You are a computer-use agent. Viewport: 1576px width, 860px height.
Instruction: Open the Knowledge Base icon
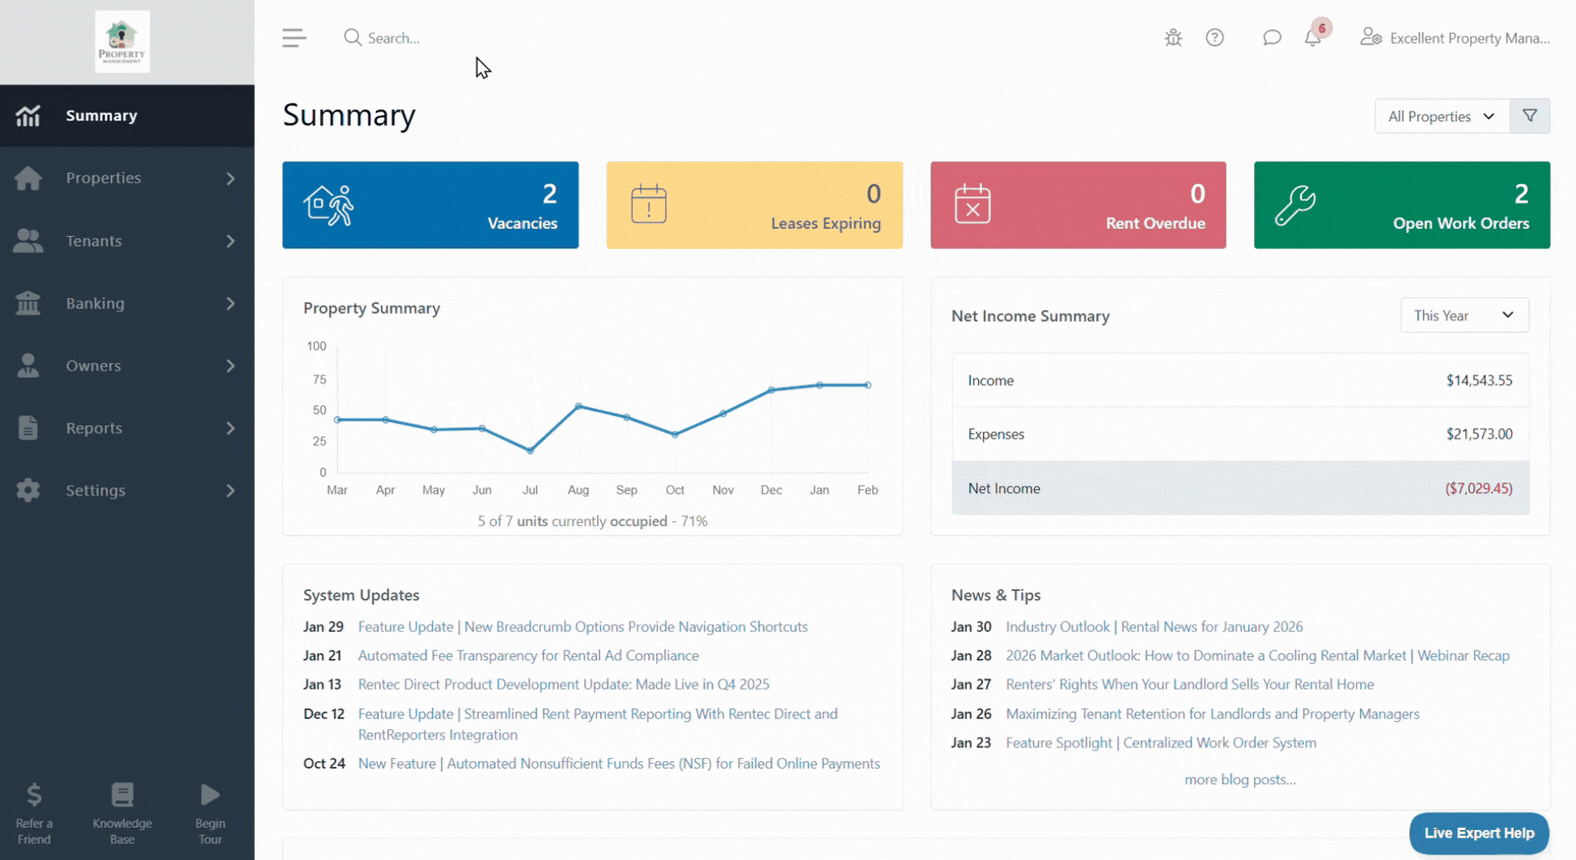pos(122,795)
